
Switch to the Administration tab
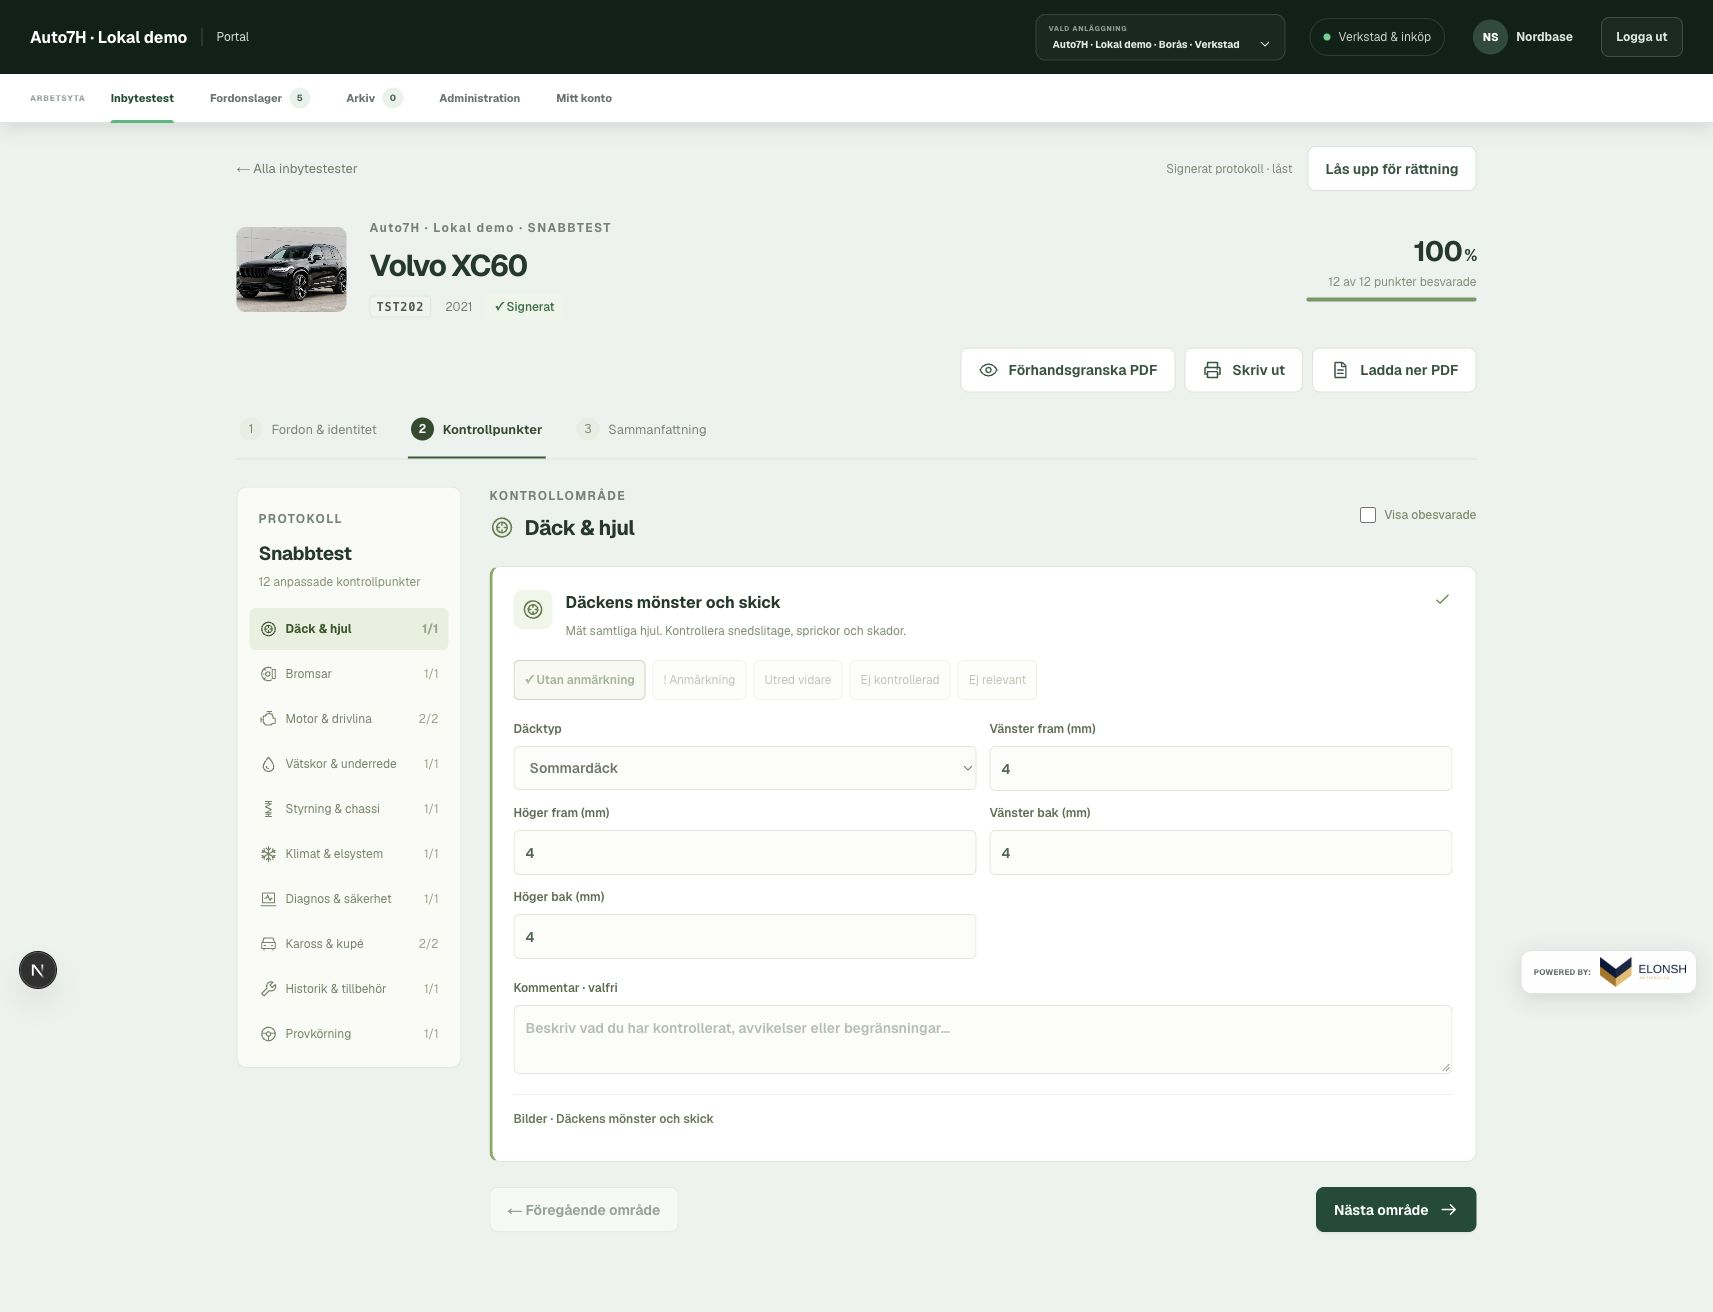point(479,98)
